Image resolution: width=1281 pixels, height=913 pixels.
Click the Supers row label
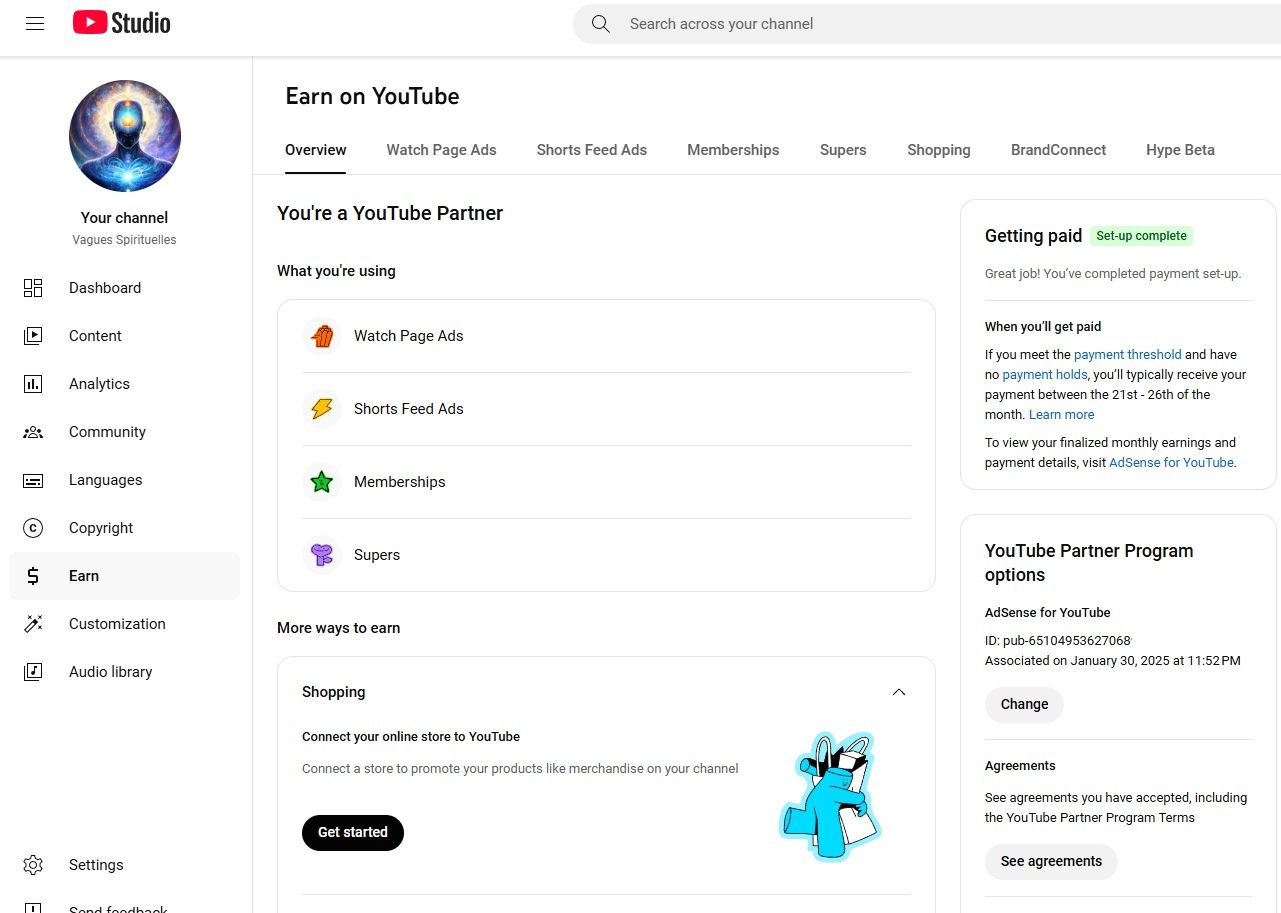[377, 555]
